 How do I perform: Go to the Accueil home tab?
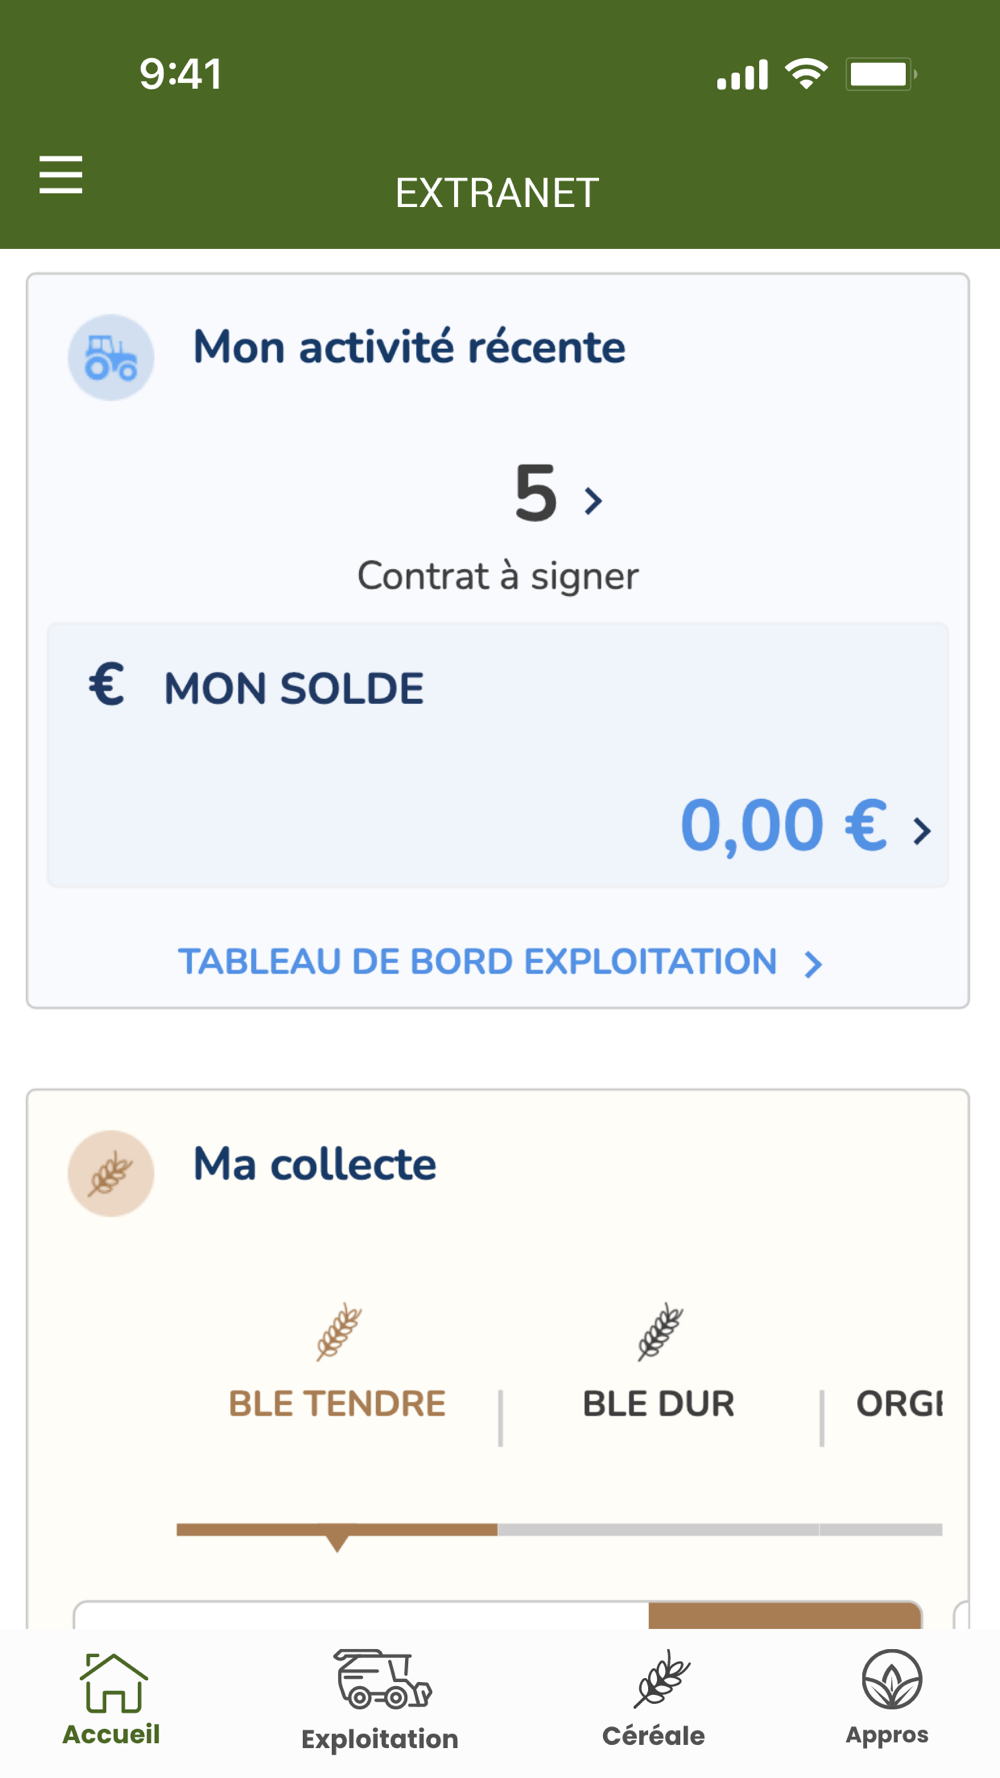coord(112,1698)
